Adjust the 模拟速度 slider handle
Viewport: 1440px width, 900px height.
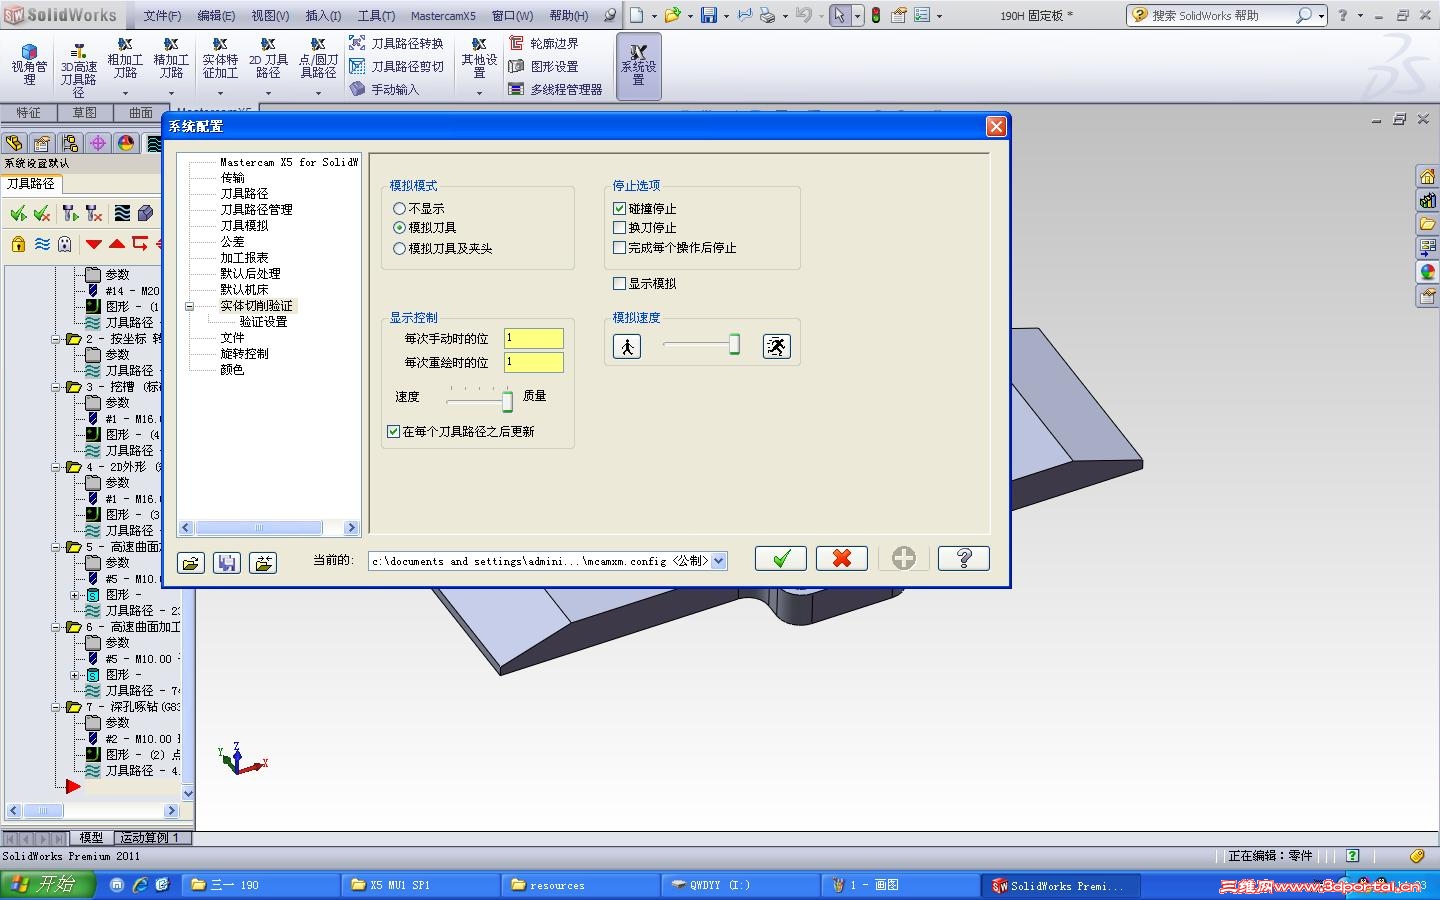click(735, 345)
